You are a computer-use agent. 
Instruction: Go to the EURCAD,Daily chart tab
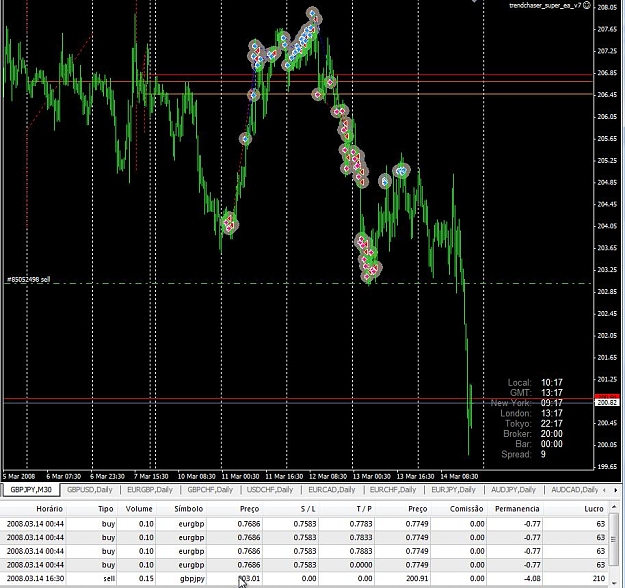click(332, 490)
